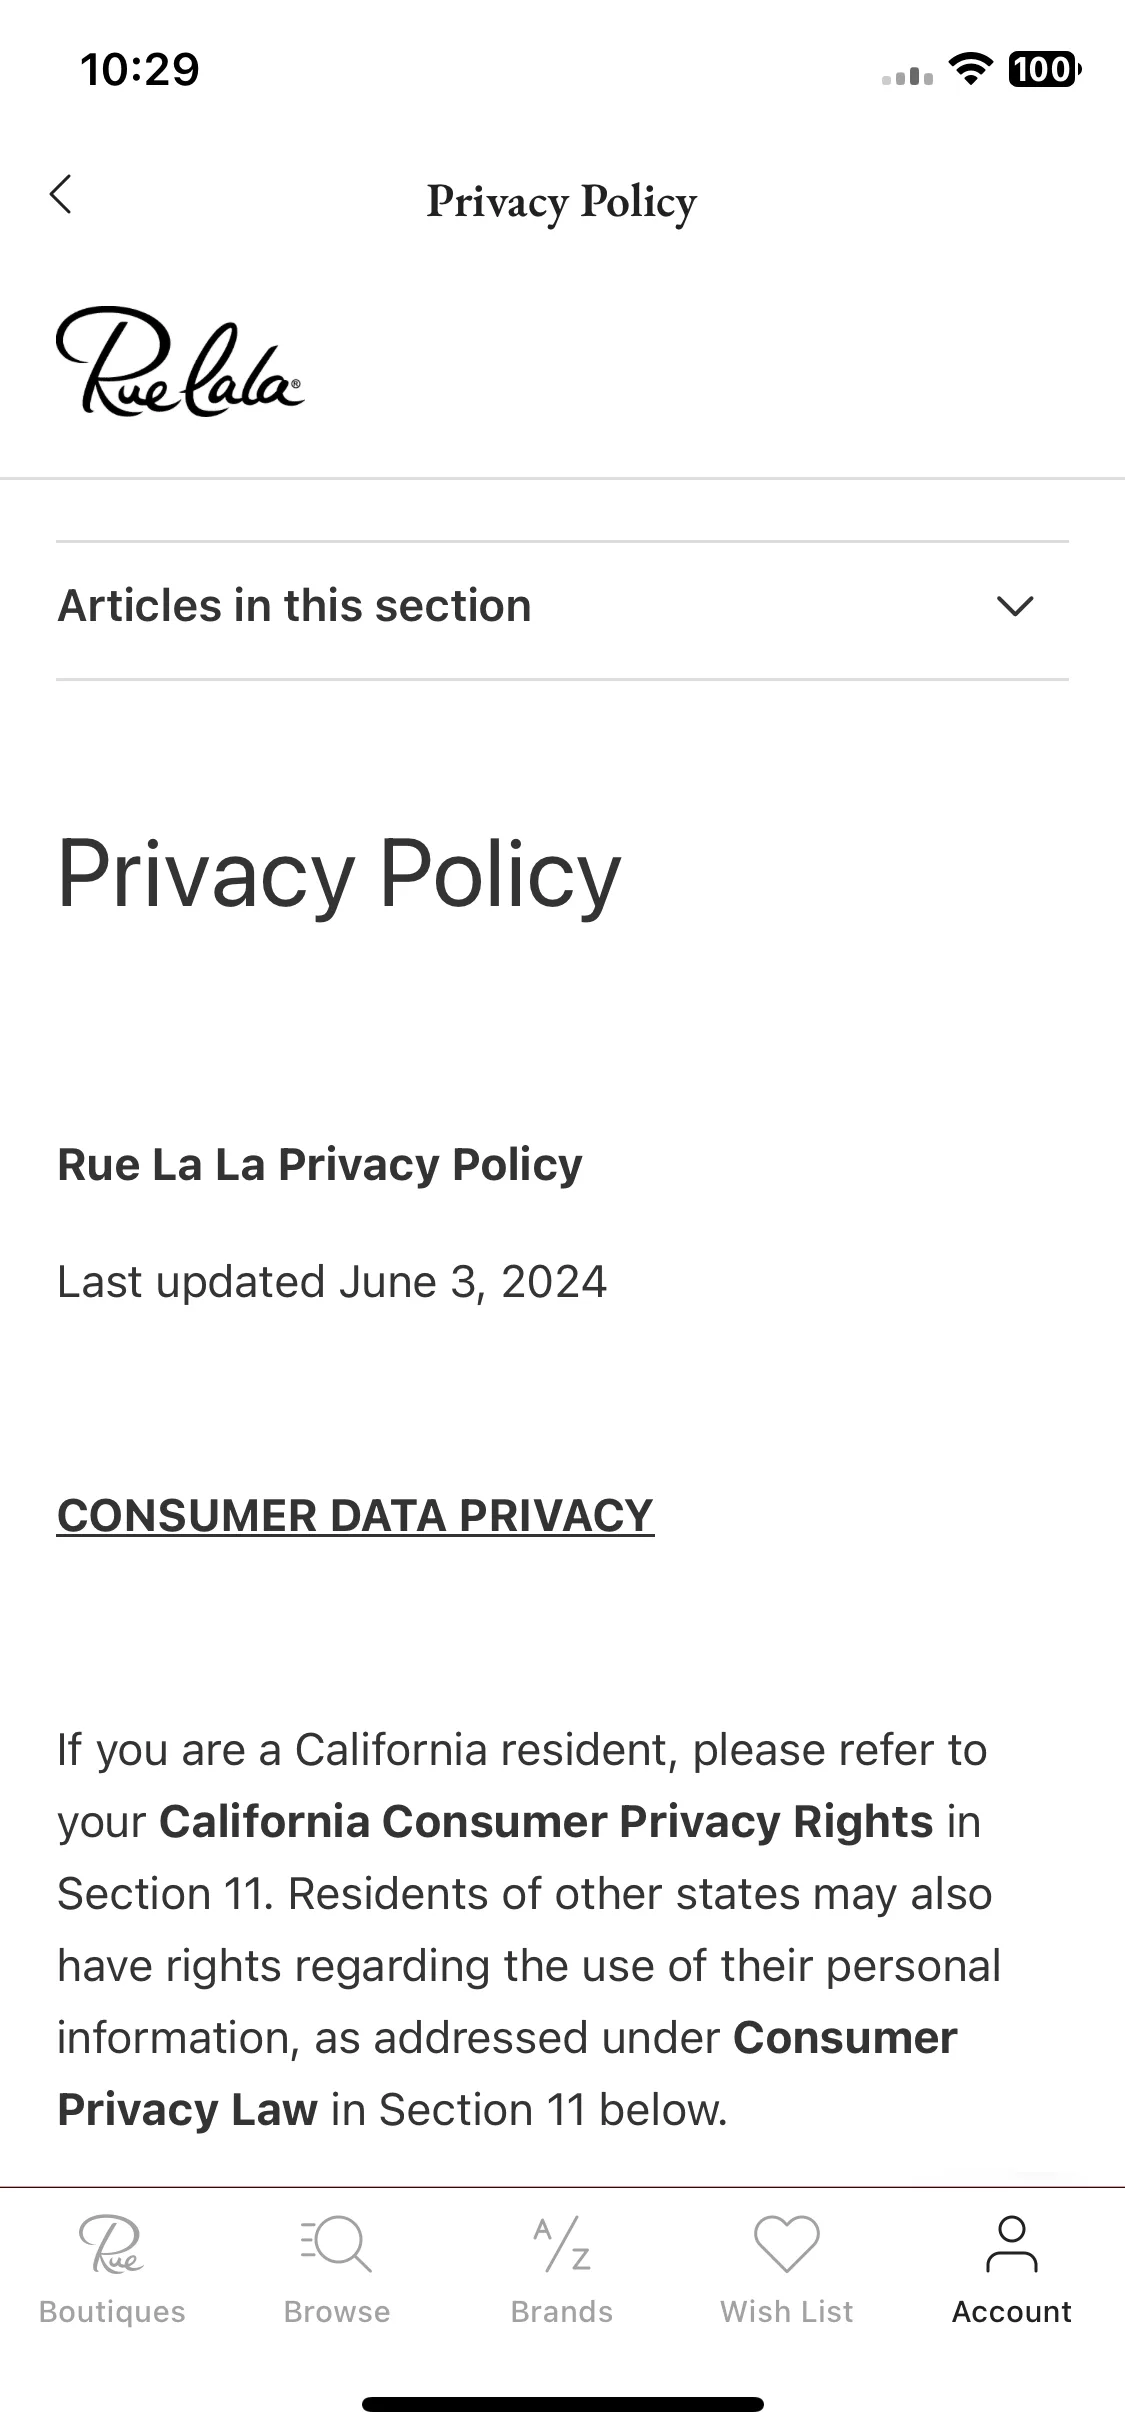Tap the Consumer Privacy Law text

point(507,2074)
